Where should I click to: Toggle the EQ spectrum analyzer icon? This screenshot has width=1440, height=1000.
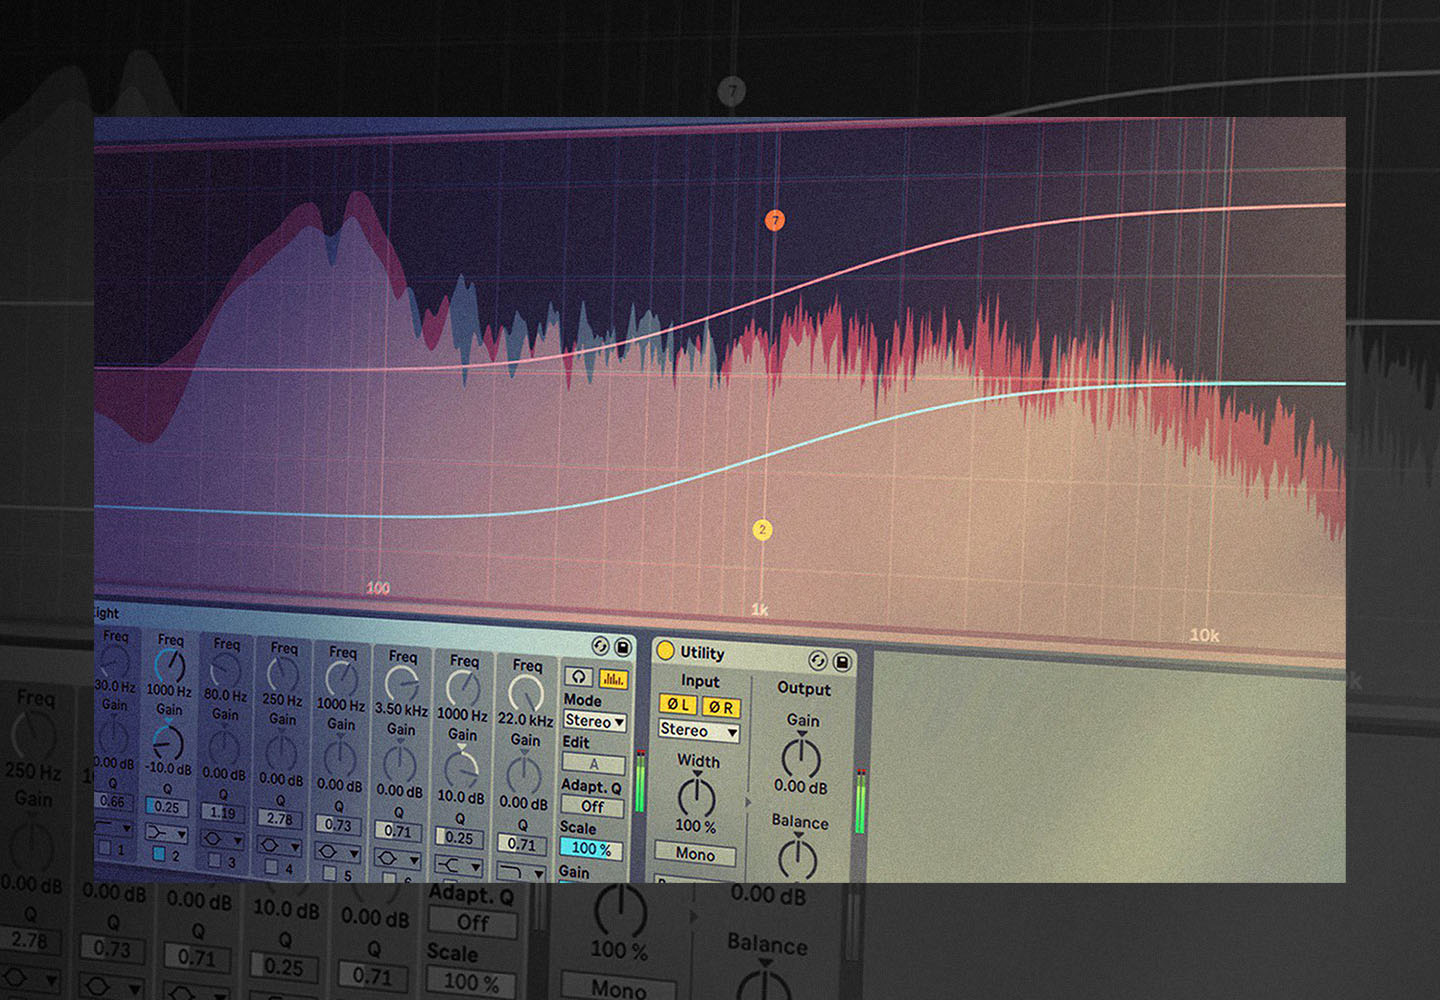click(614, 679)
